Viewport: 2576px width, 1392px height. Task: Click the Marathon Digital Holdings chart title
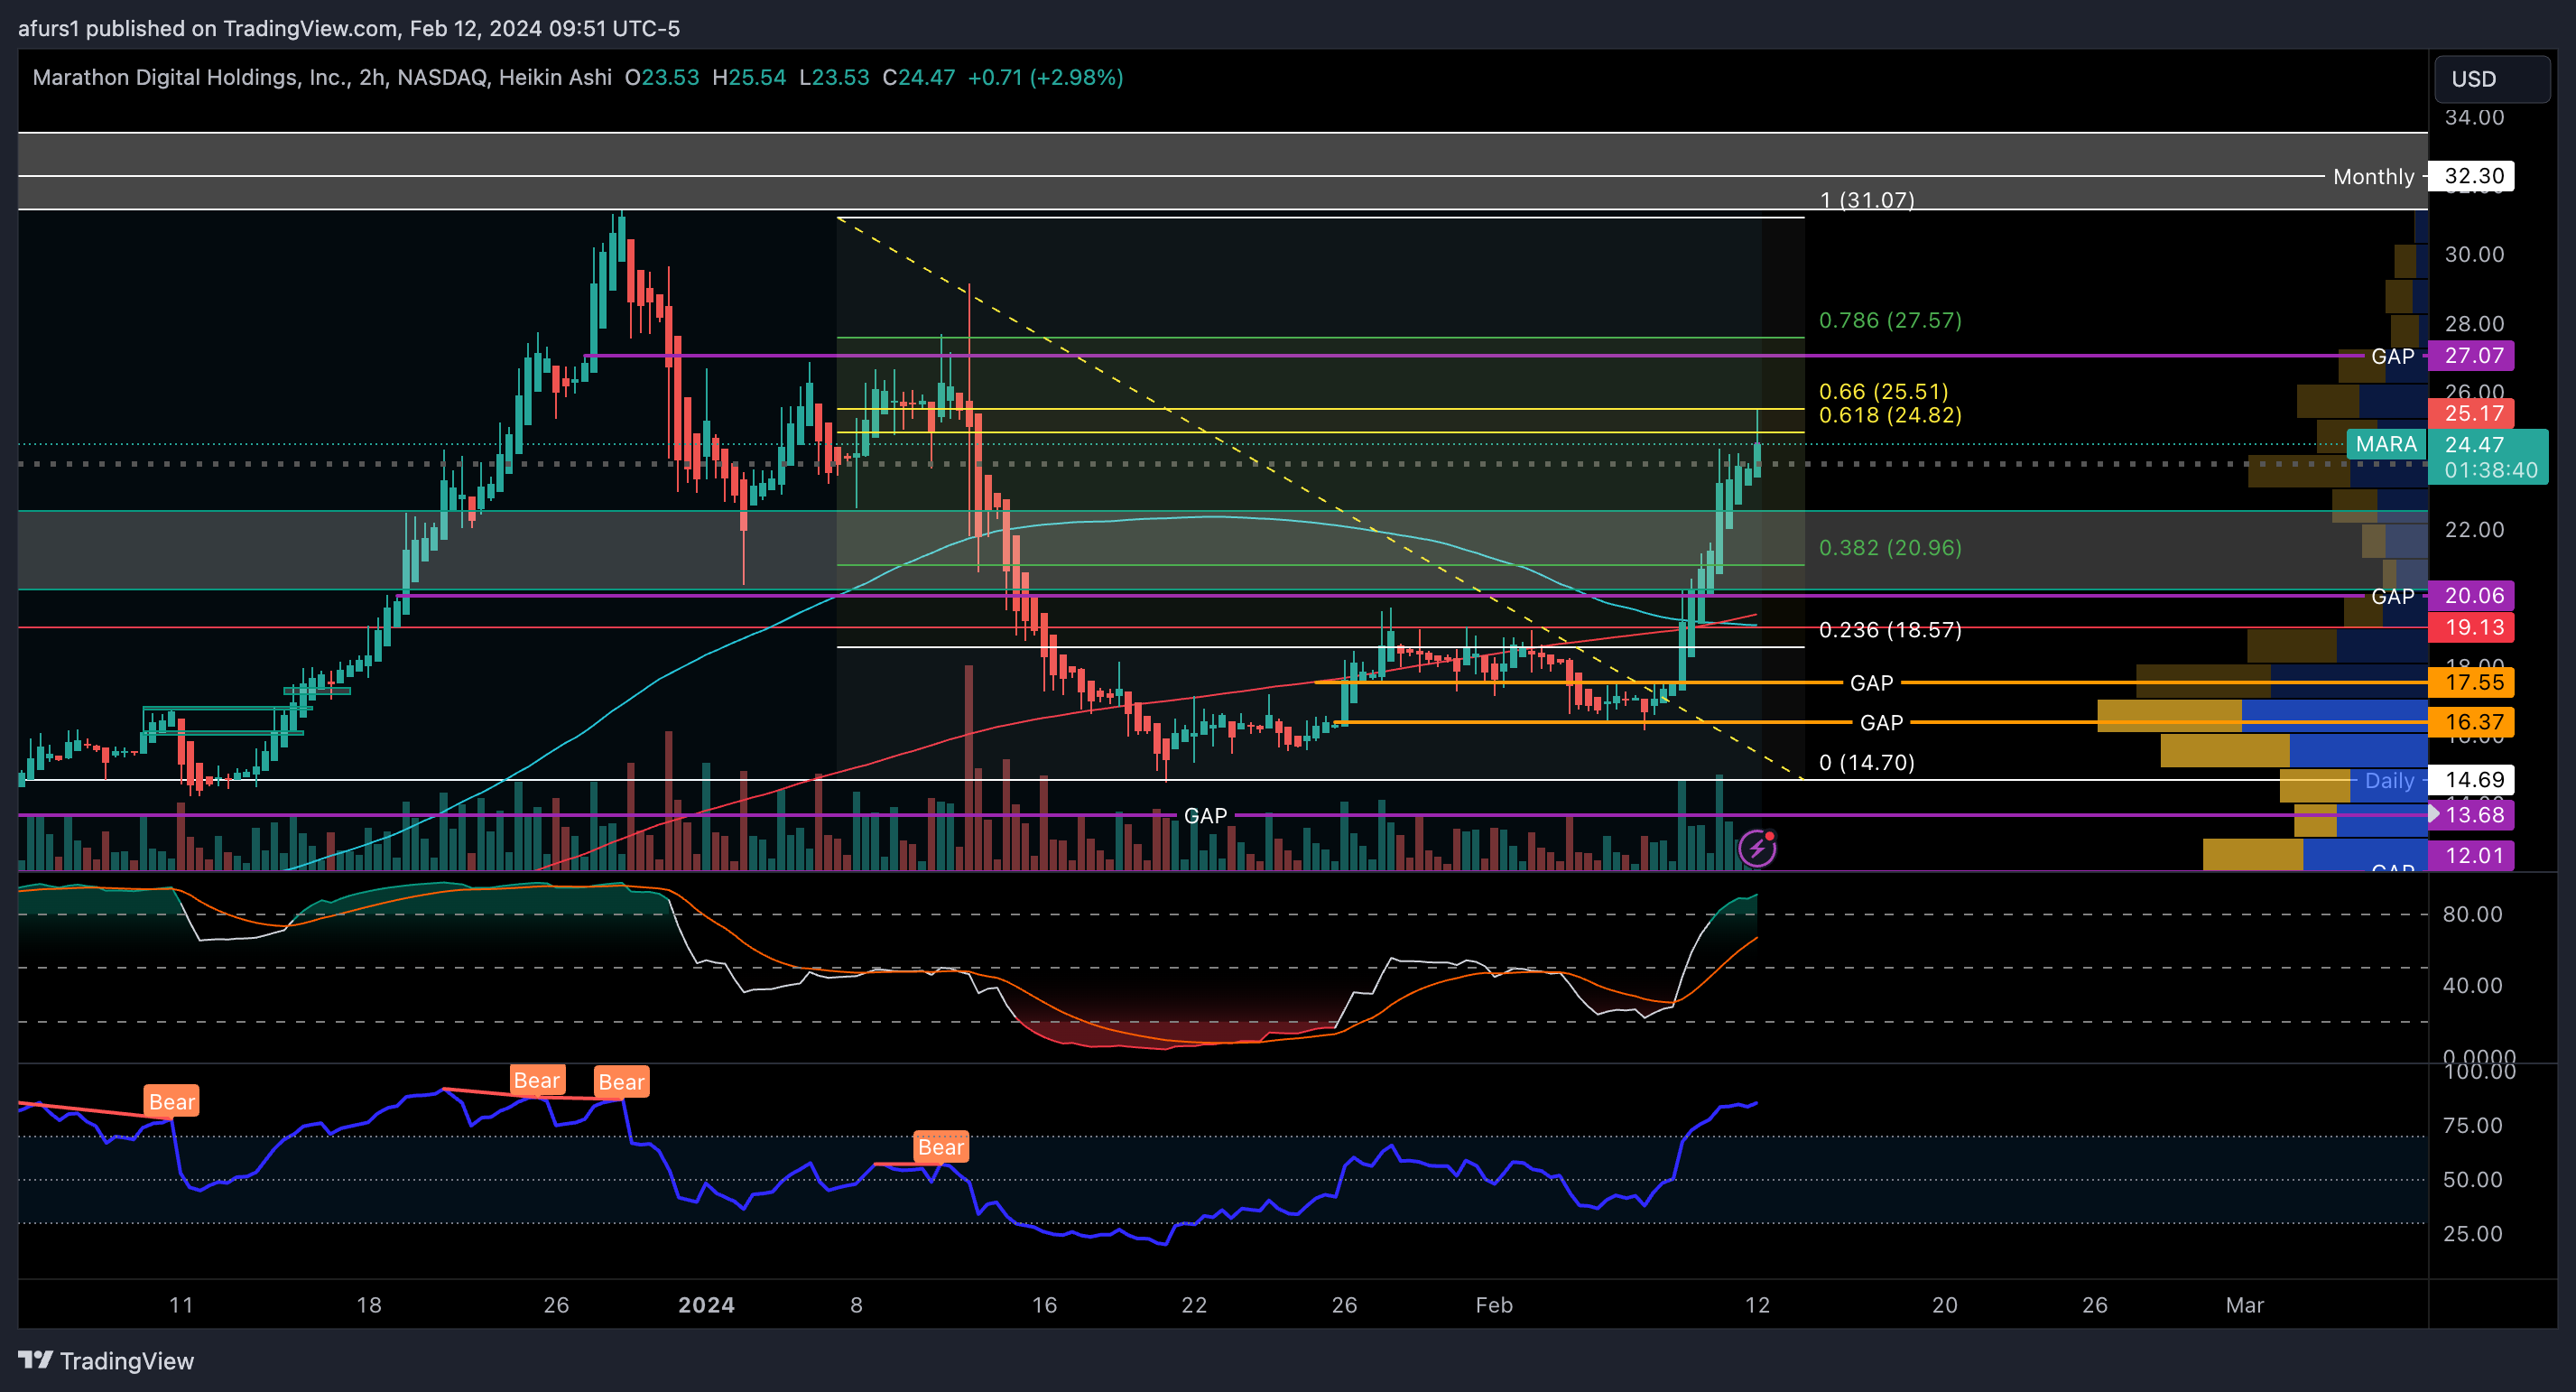click(x=321, y=77)
